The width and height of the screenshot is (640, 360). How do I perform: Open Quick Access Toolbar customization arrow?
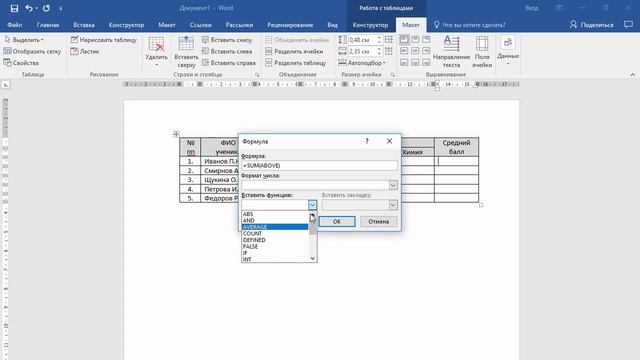tap(61, 9)
